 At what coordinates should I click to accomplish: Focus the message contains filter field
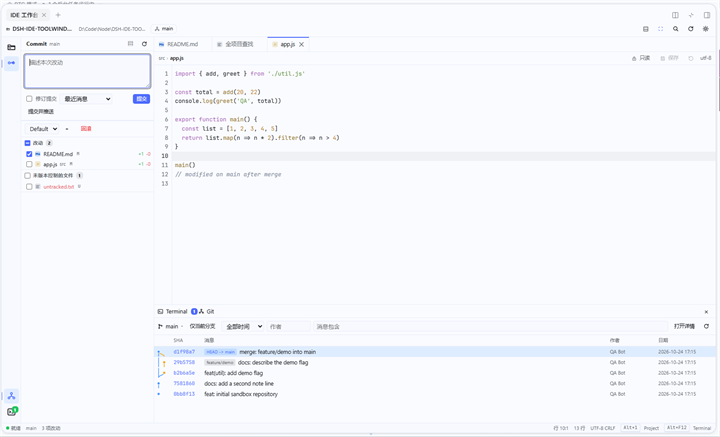pos(490,326)
